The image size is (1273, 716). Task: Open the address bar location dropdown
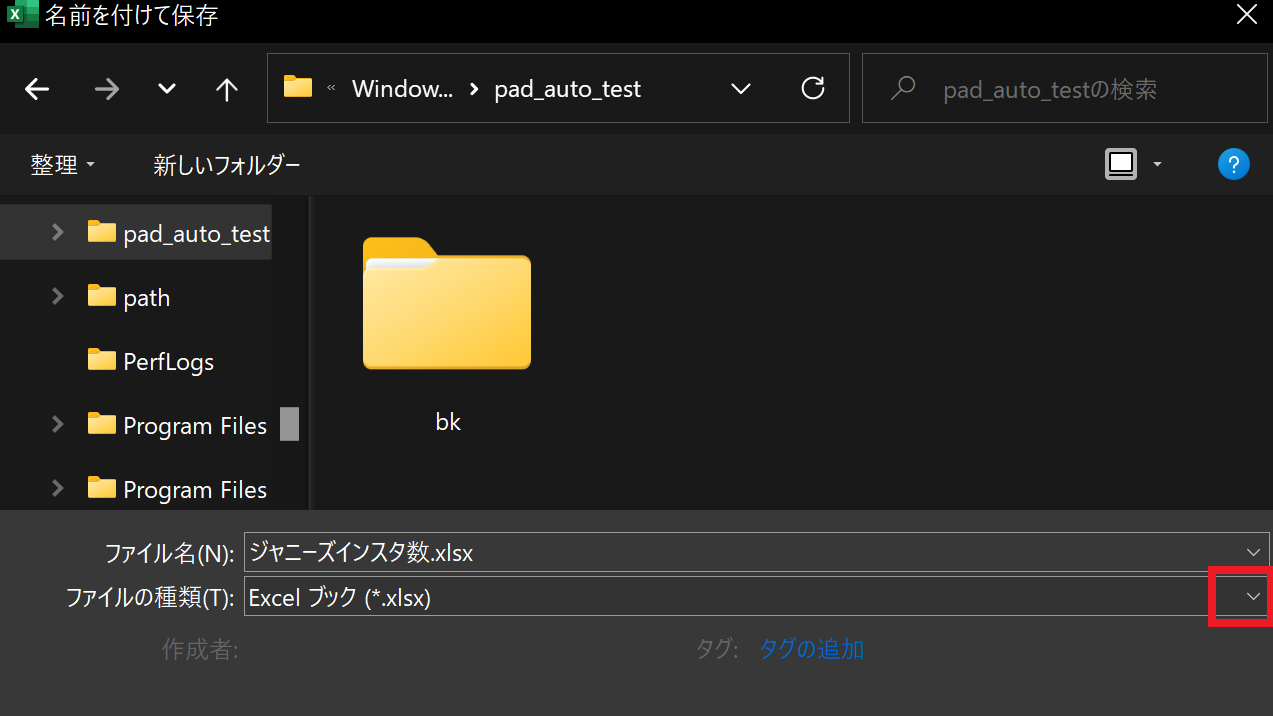click(x=740, y=89)
